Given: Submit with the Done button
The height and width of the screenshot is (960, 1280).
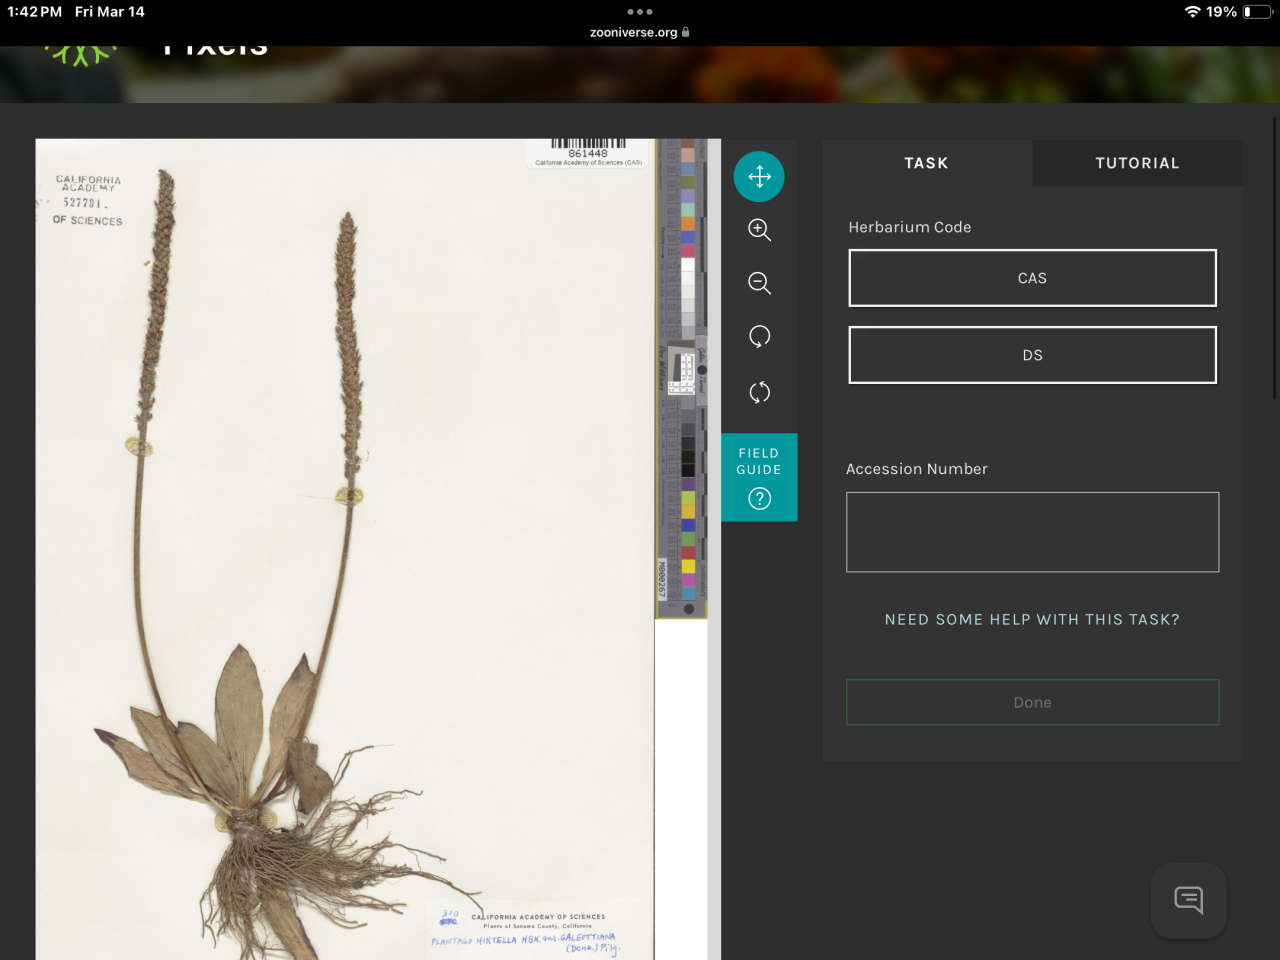Looking at the screenshot, I should [x=1032, y=702].
